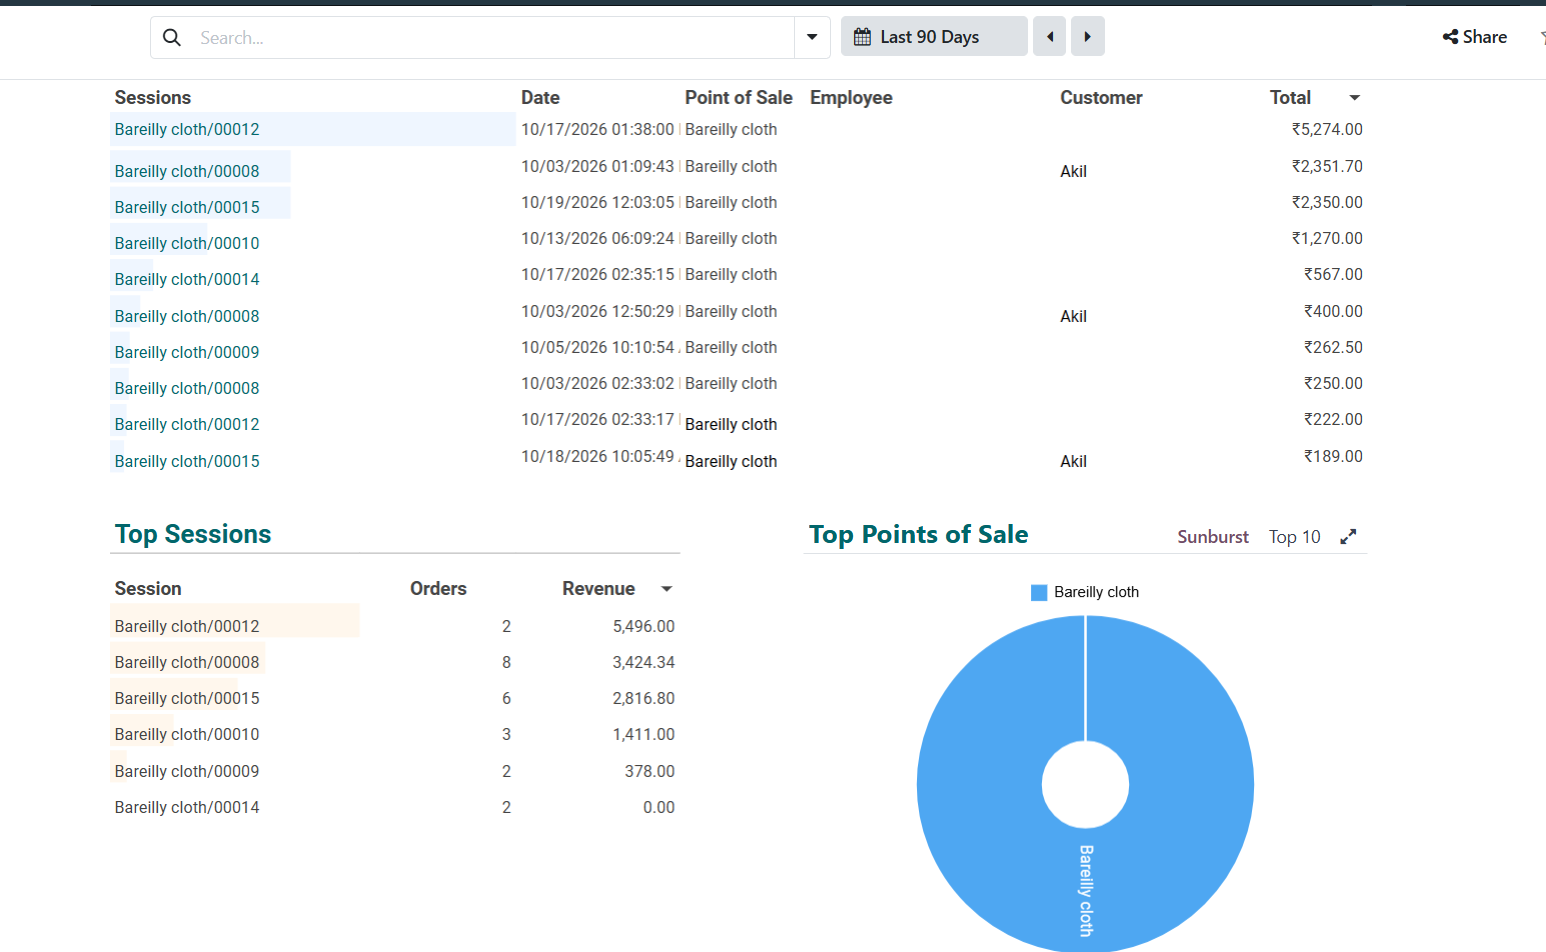Open session 00015 with total ₹2,350.00

pos(187,207)
